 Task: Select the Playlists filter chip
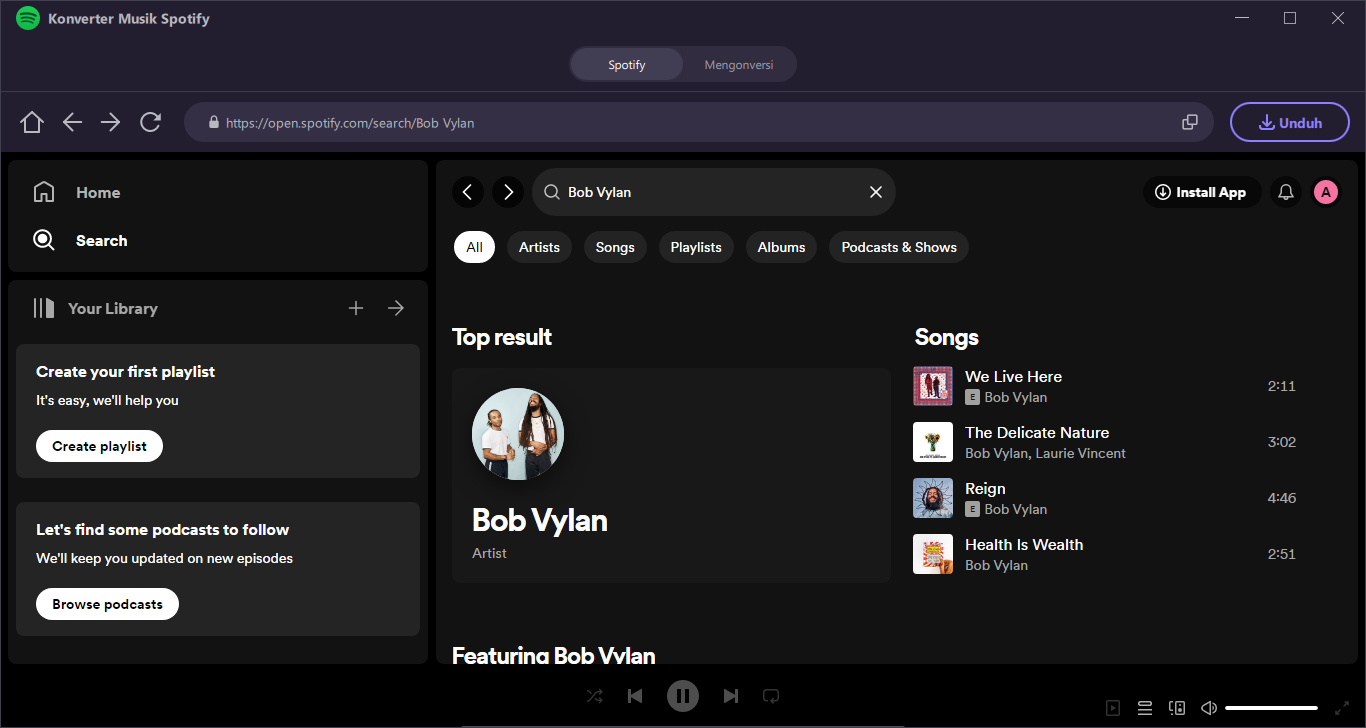tap(696, 247)
